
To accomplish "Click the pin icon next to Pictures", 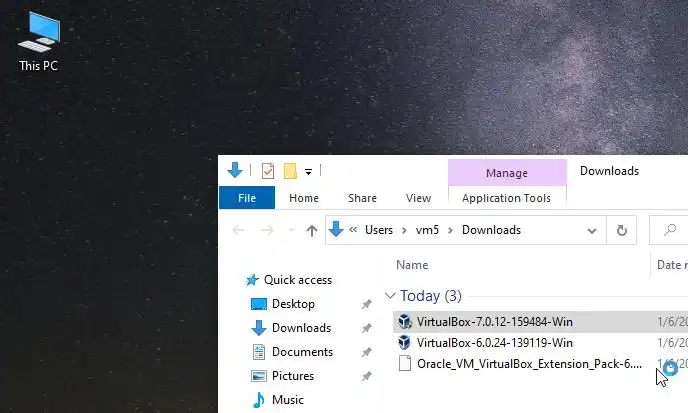I will coord(366,376).
